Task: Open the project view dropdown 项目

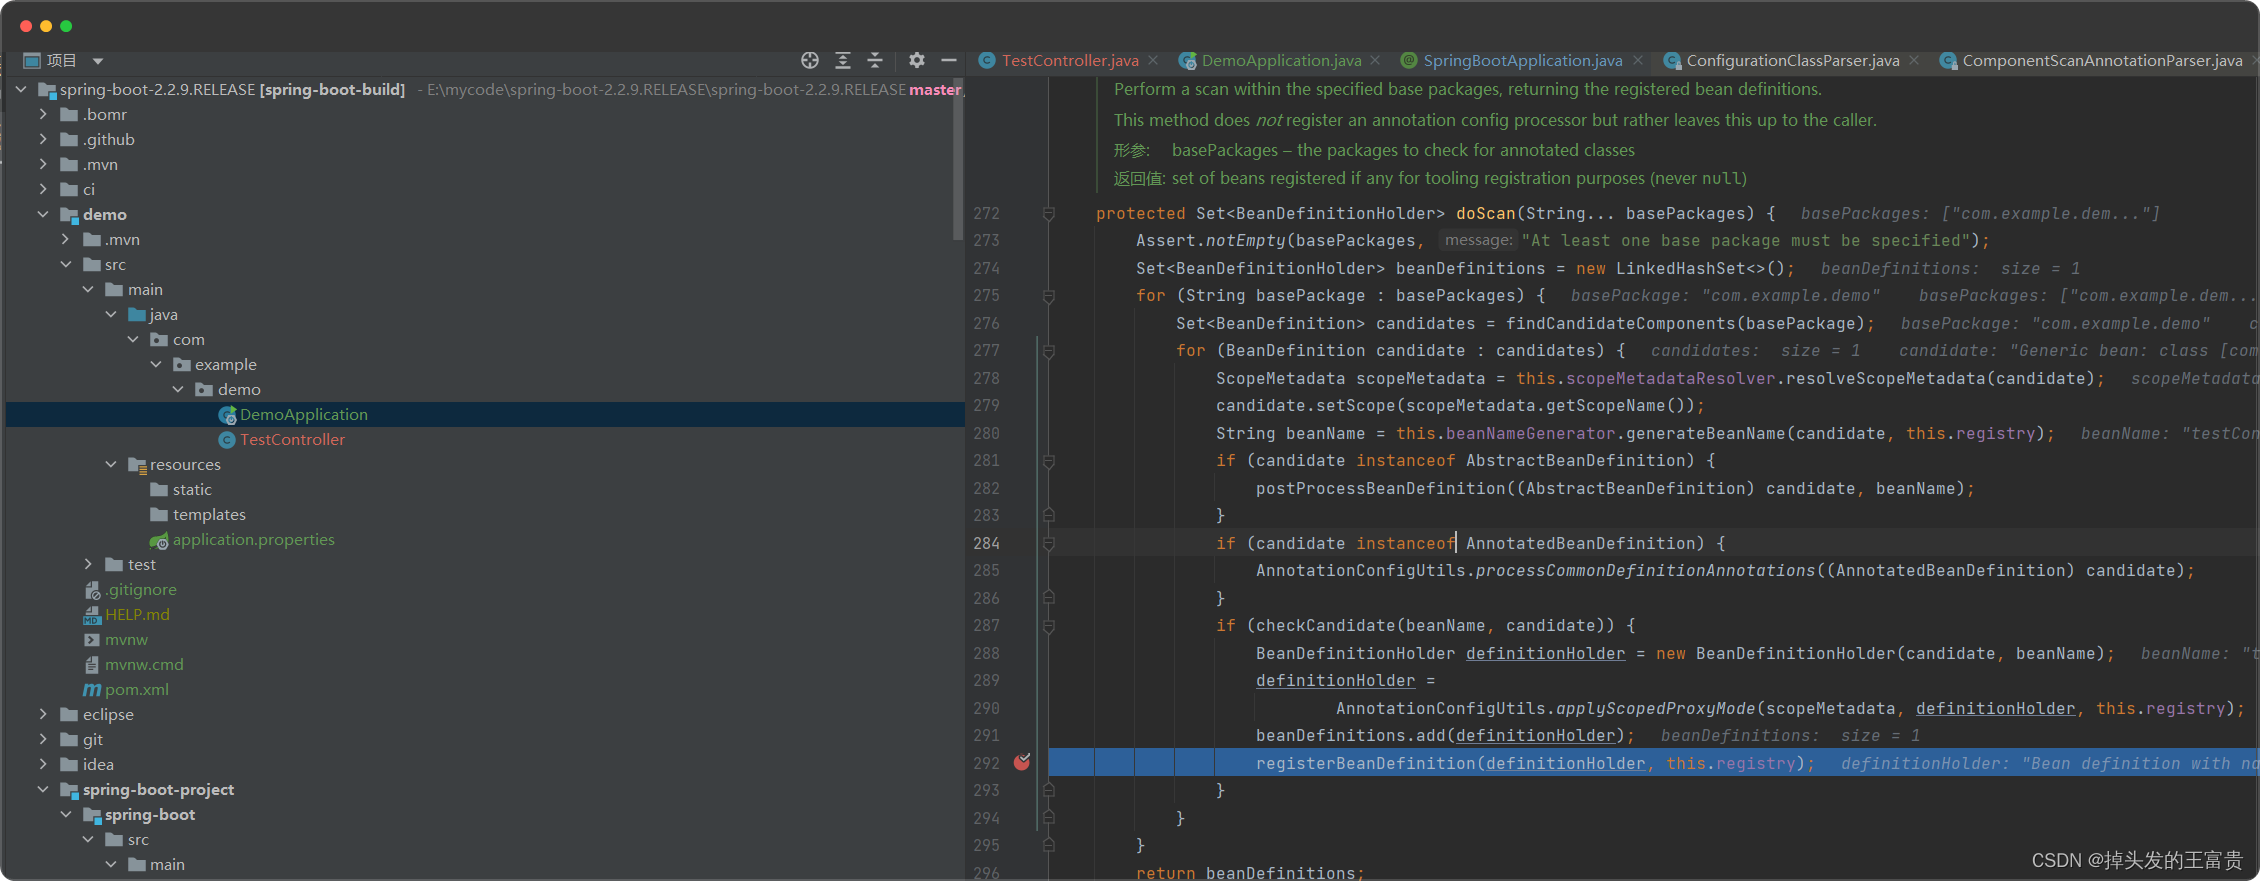Action: pyautogui.click(x=64, y=61)
